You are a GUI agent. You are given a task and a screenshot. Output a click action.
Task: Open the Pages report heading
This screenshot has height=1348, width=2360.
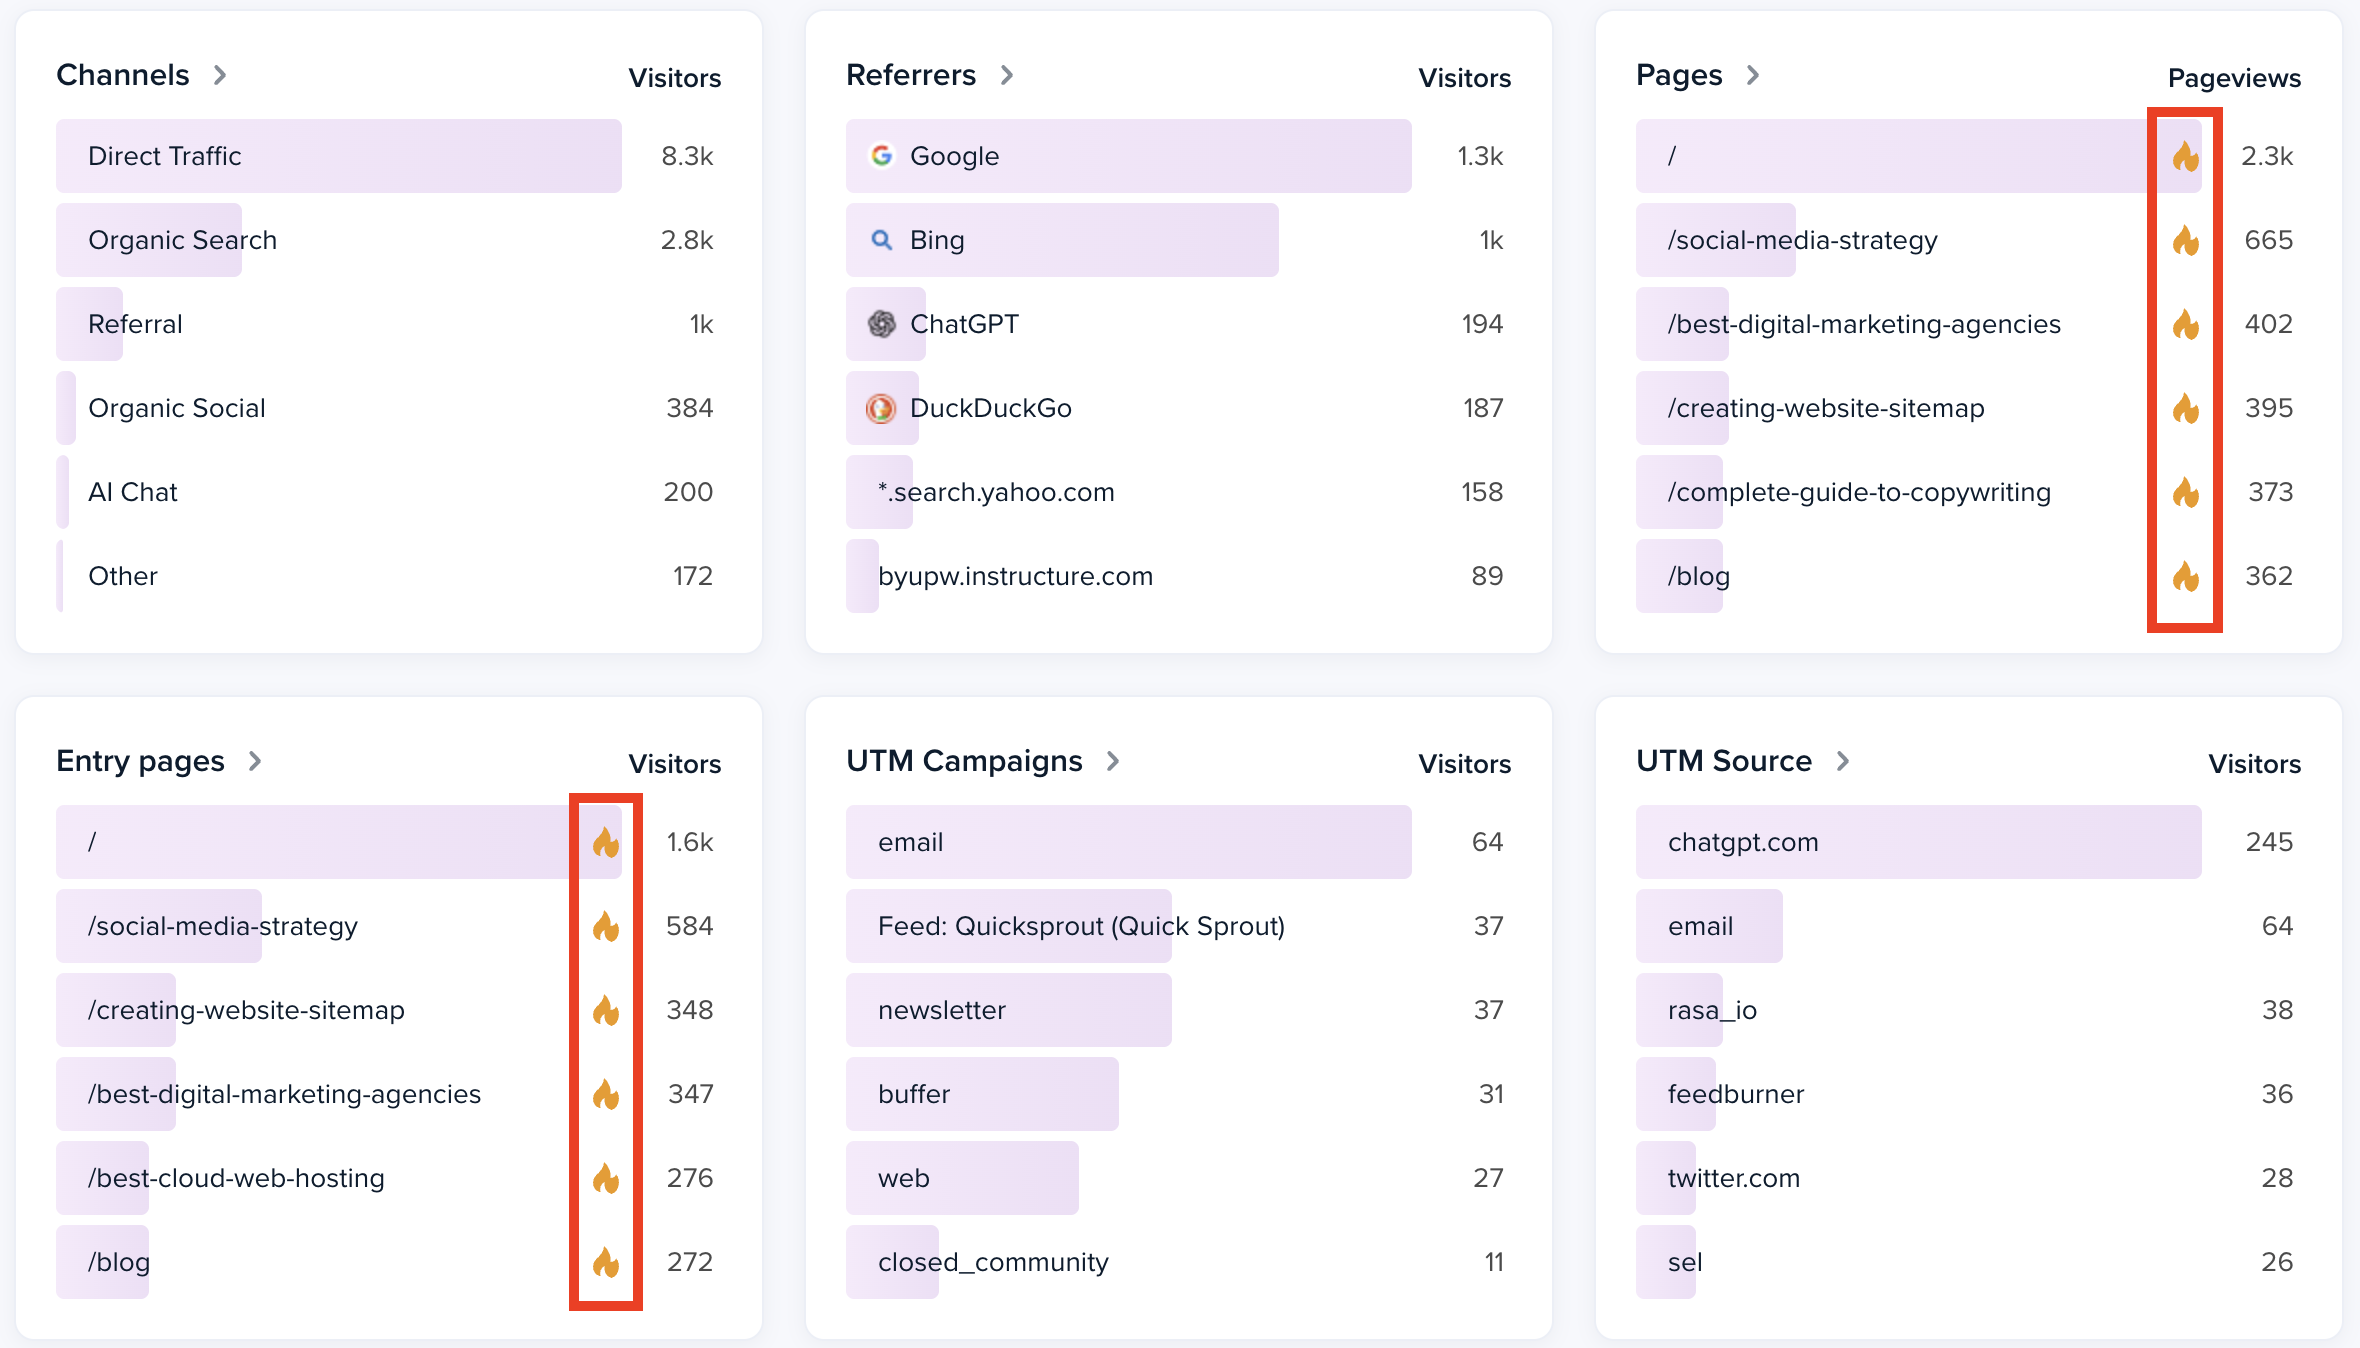coord(1678,75)
